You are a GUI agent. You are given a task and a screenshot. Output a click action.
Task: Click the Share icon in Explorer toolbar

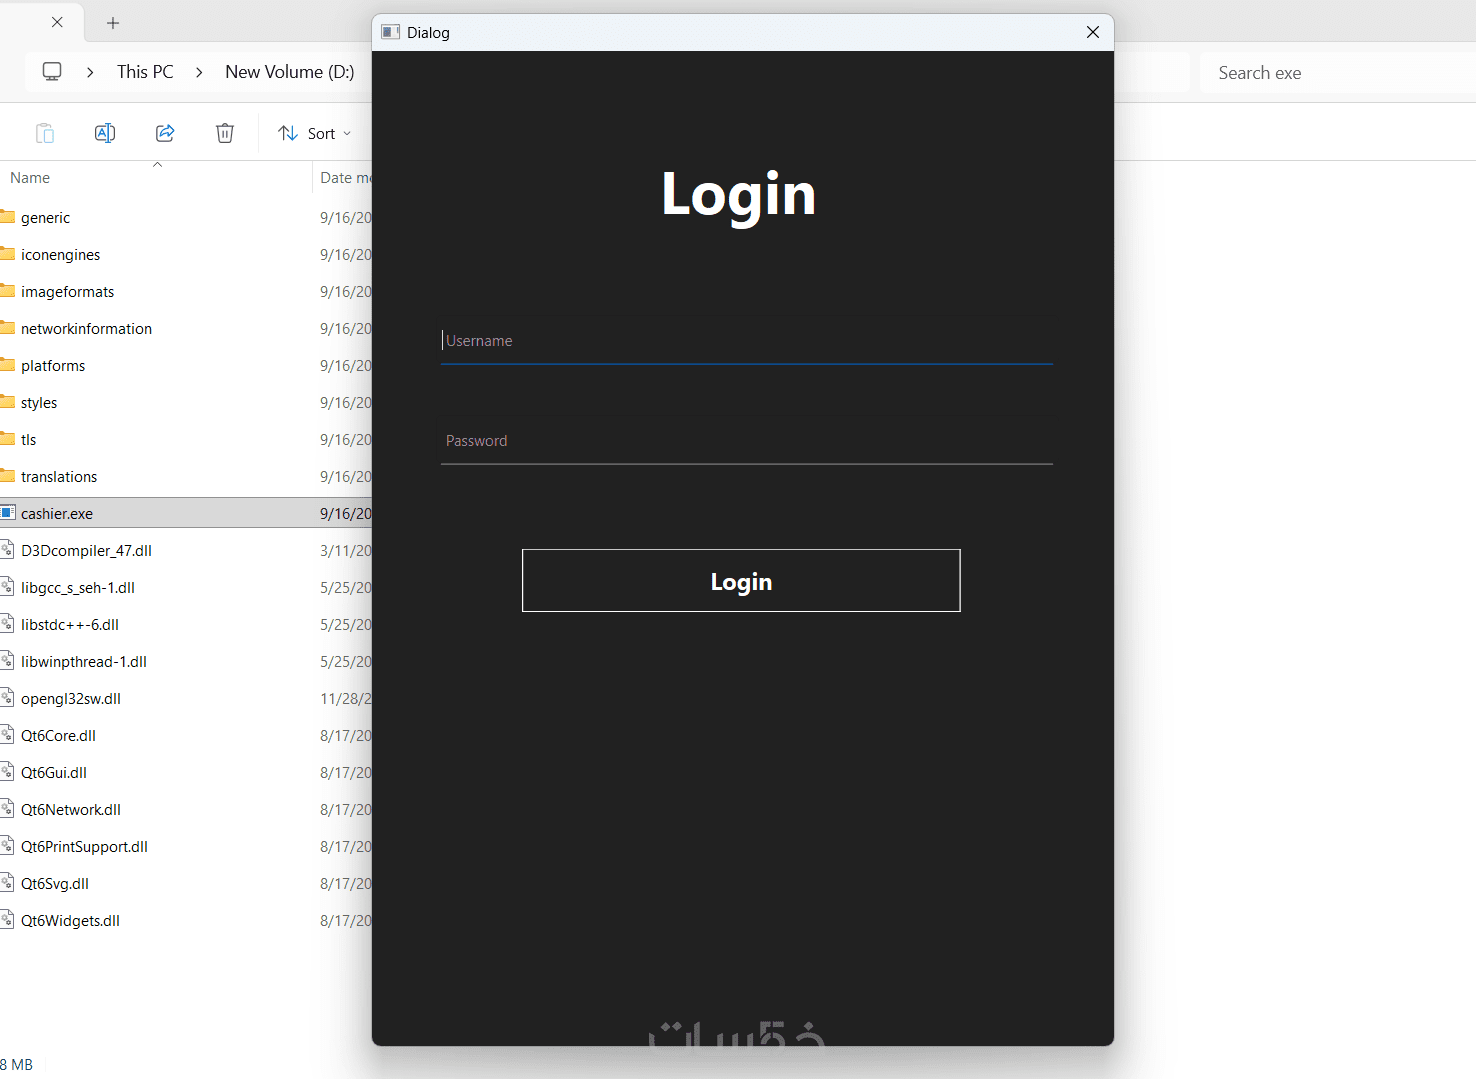165,133
